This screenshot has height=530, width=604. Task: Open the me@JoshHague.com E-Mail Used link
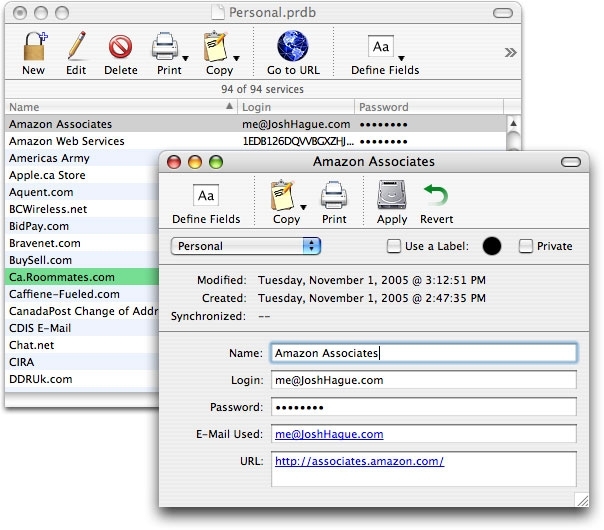[x=329, y=434]
